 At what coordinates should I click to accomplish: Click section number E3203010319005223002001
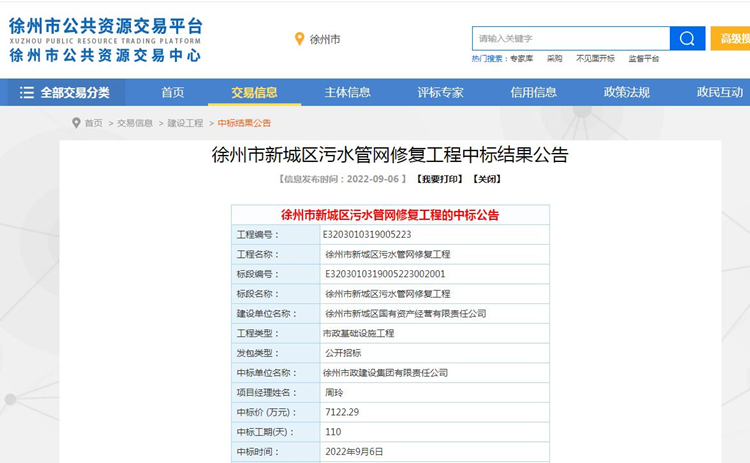(x=385, y=274)
